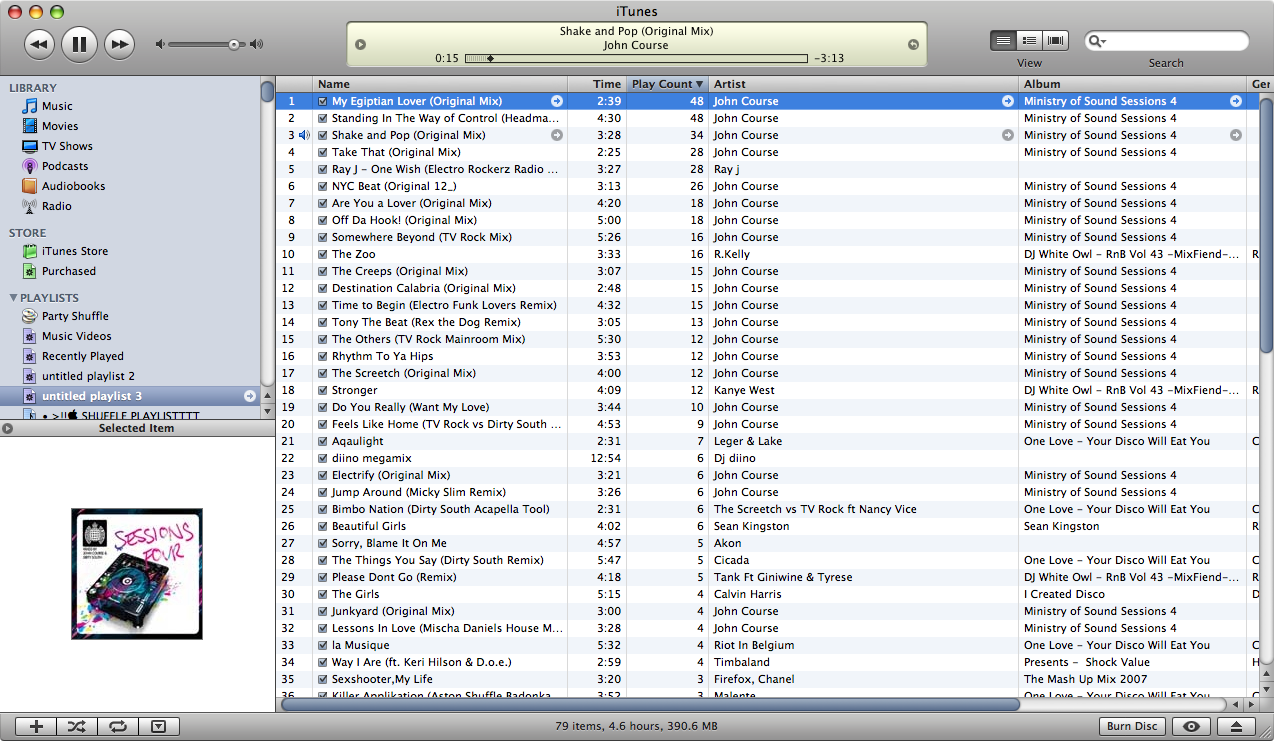Toggle shuffle mode in bottom bar

coord(76,727)
